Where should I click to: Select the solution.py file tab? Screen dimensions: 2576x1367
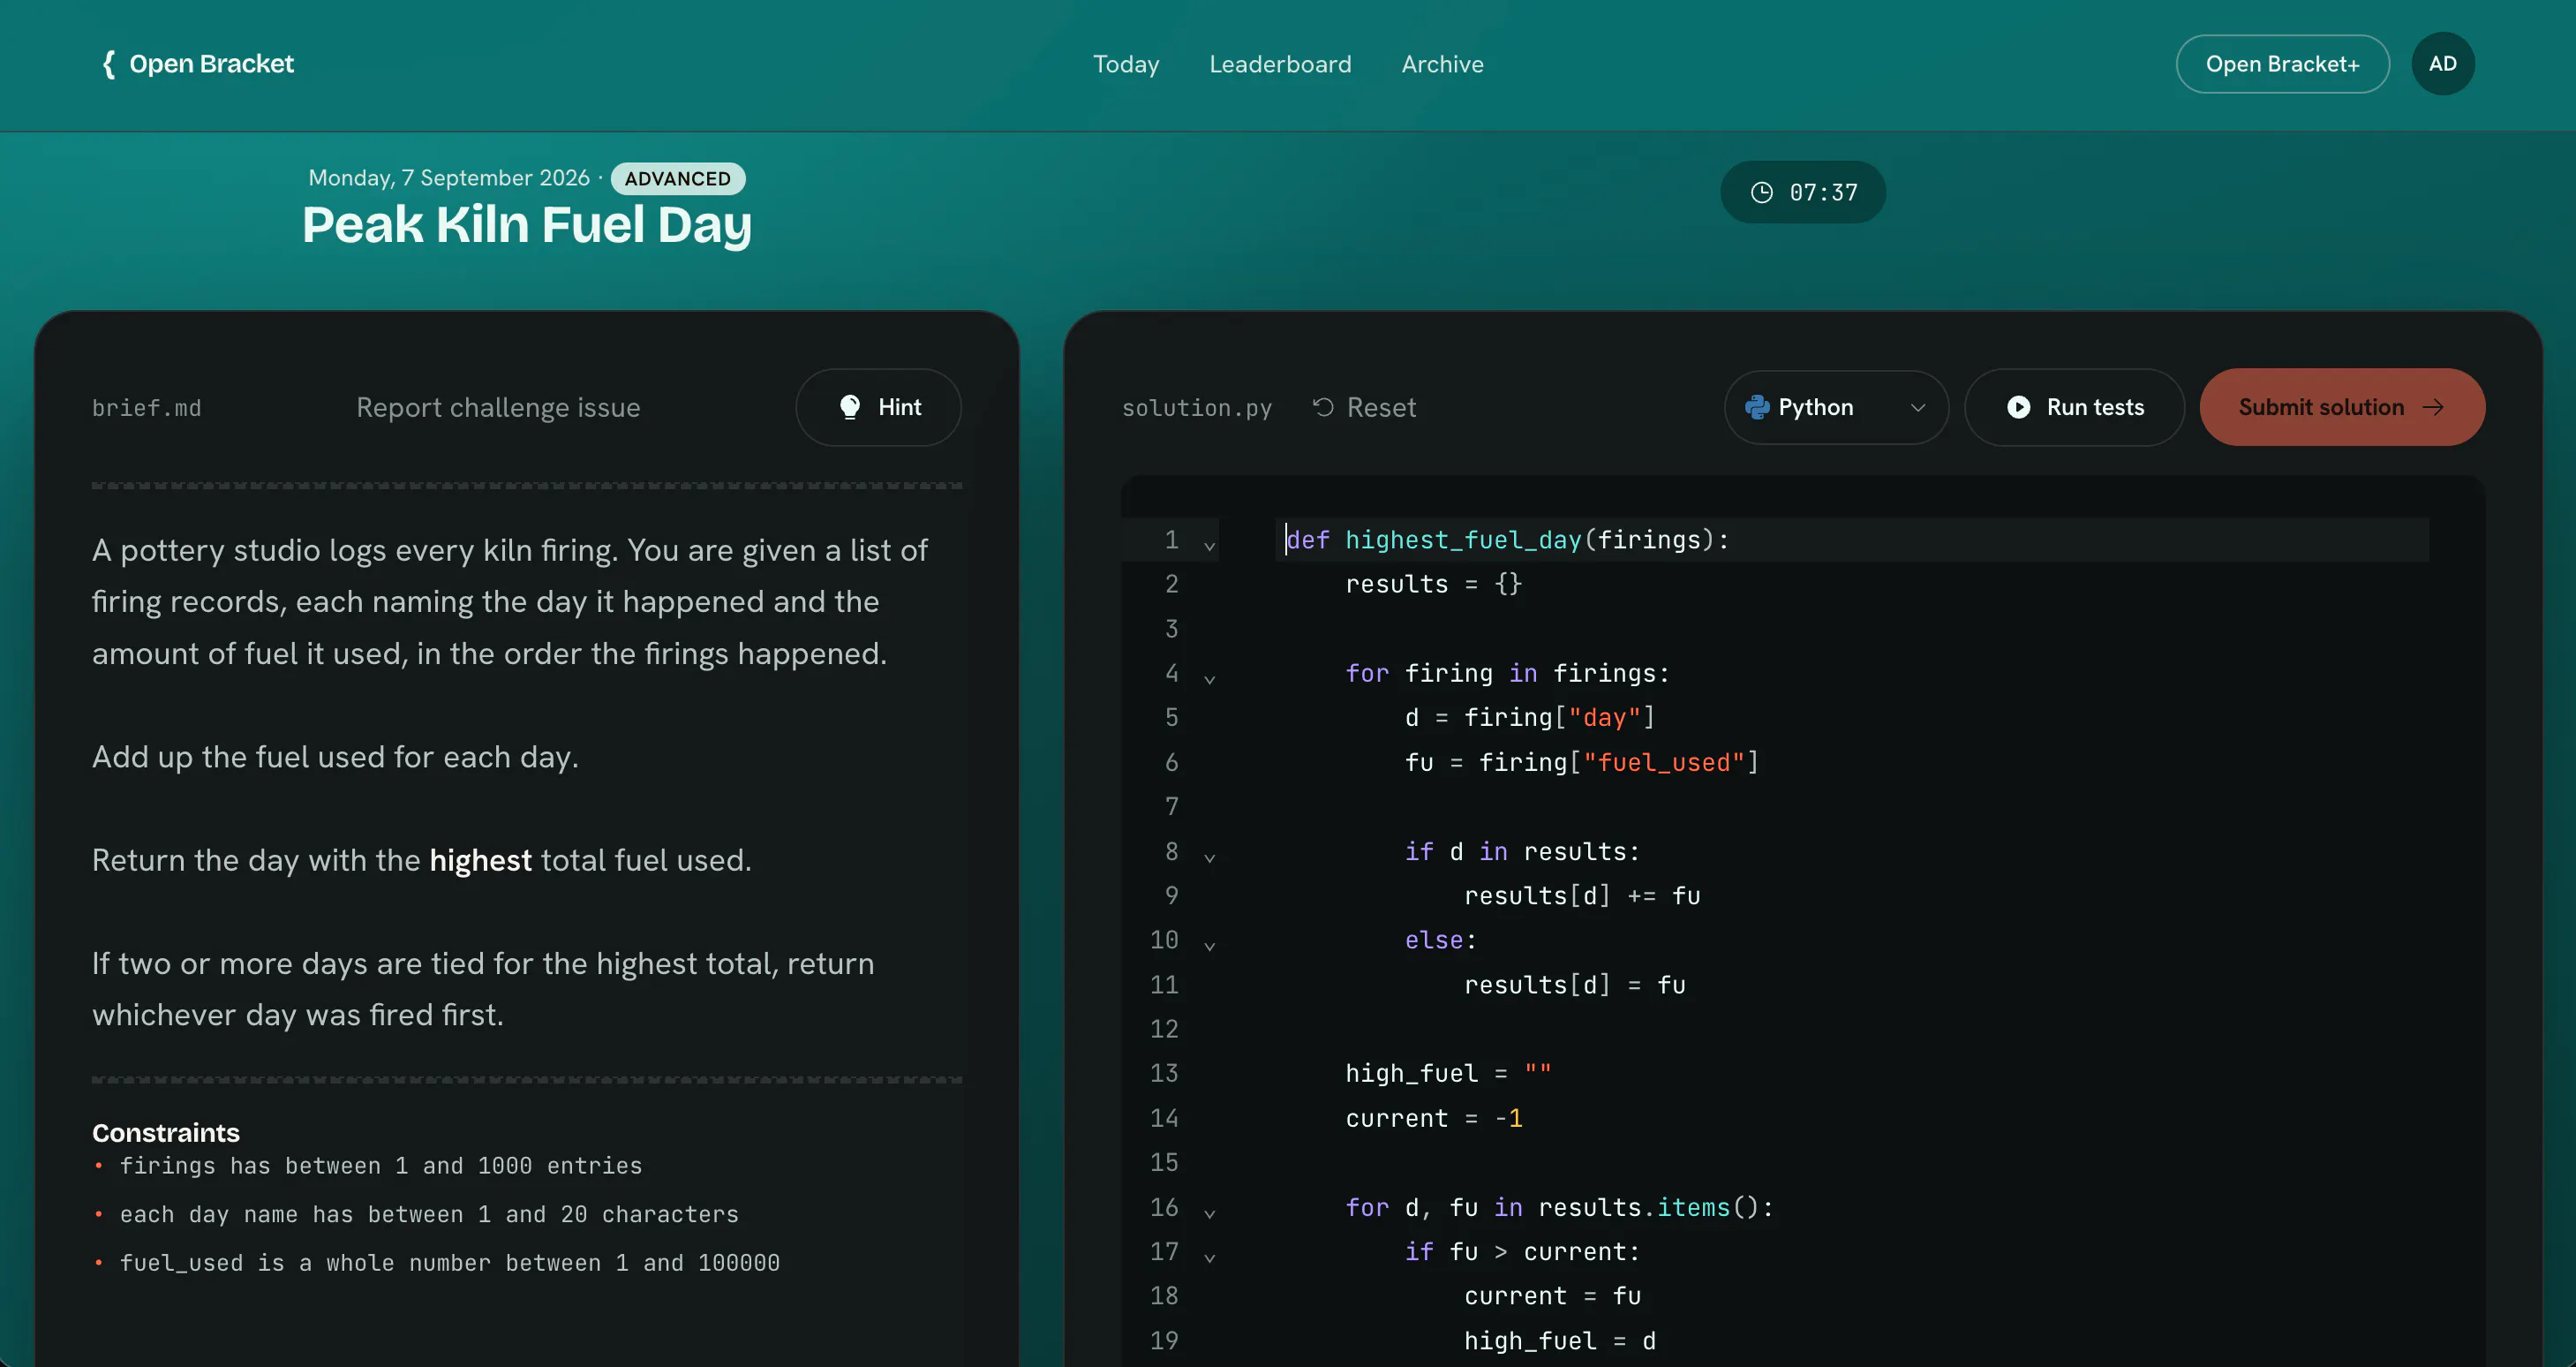click(1197, 408)
